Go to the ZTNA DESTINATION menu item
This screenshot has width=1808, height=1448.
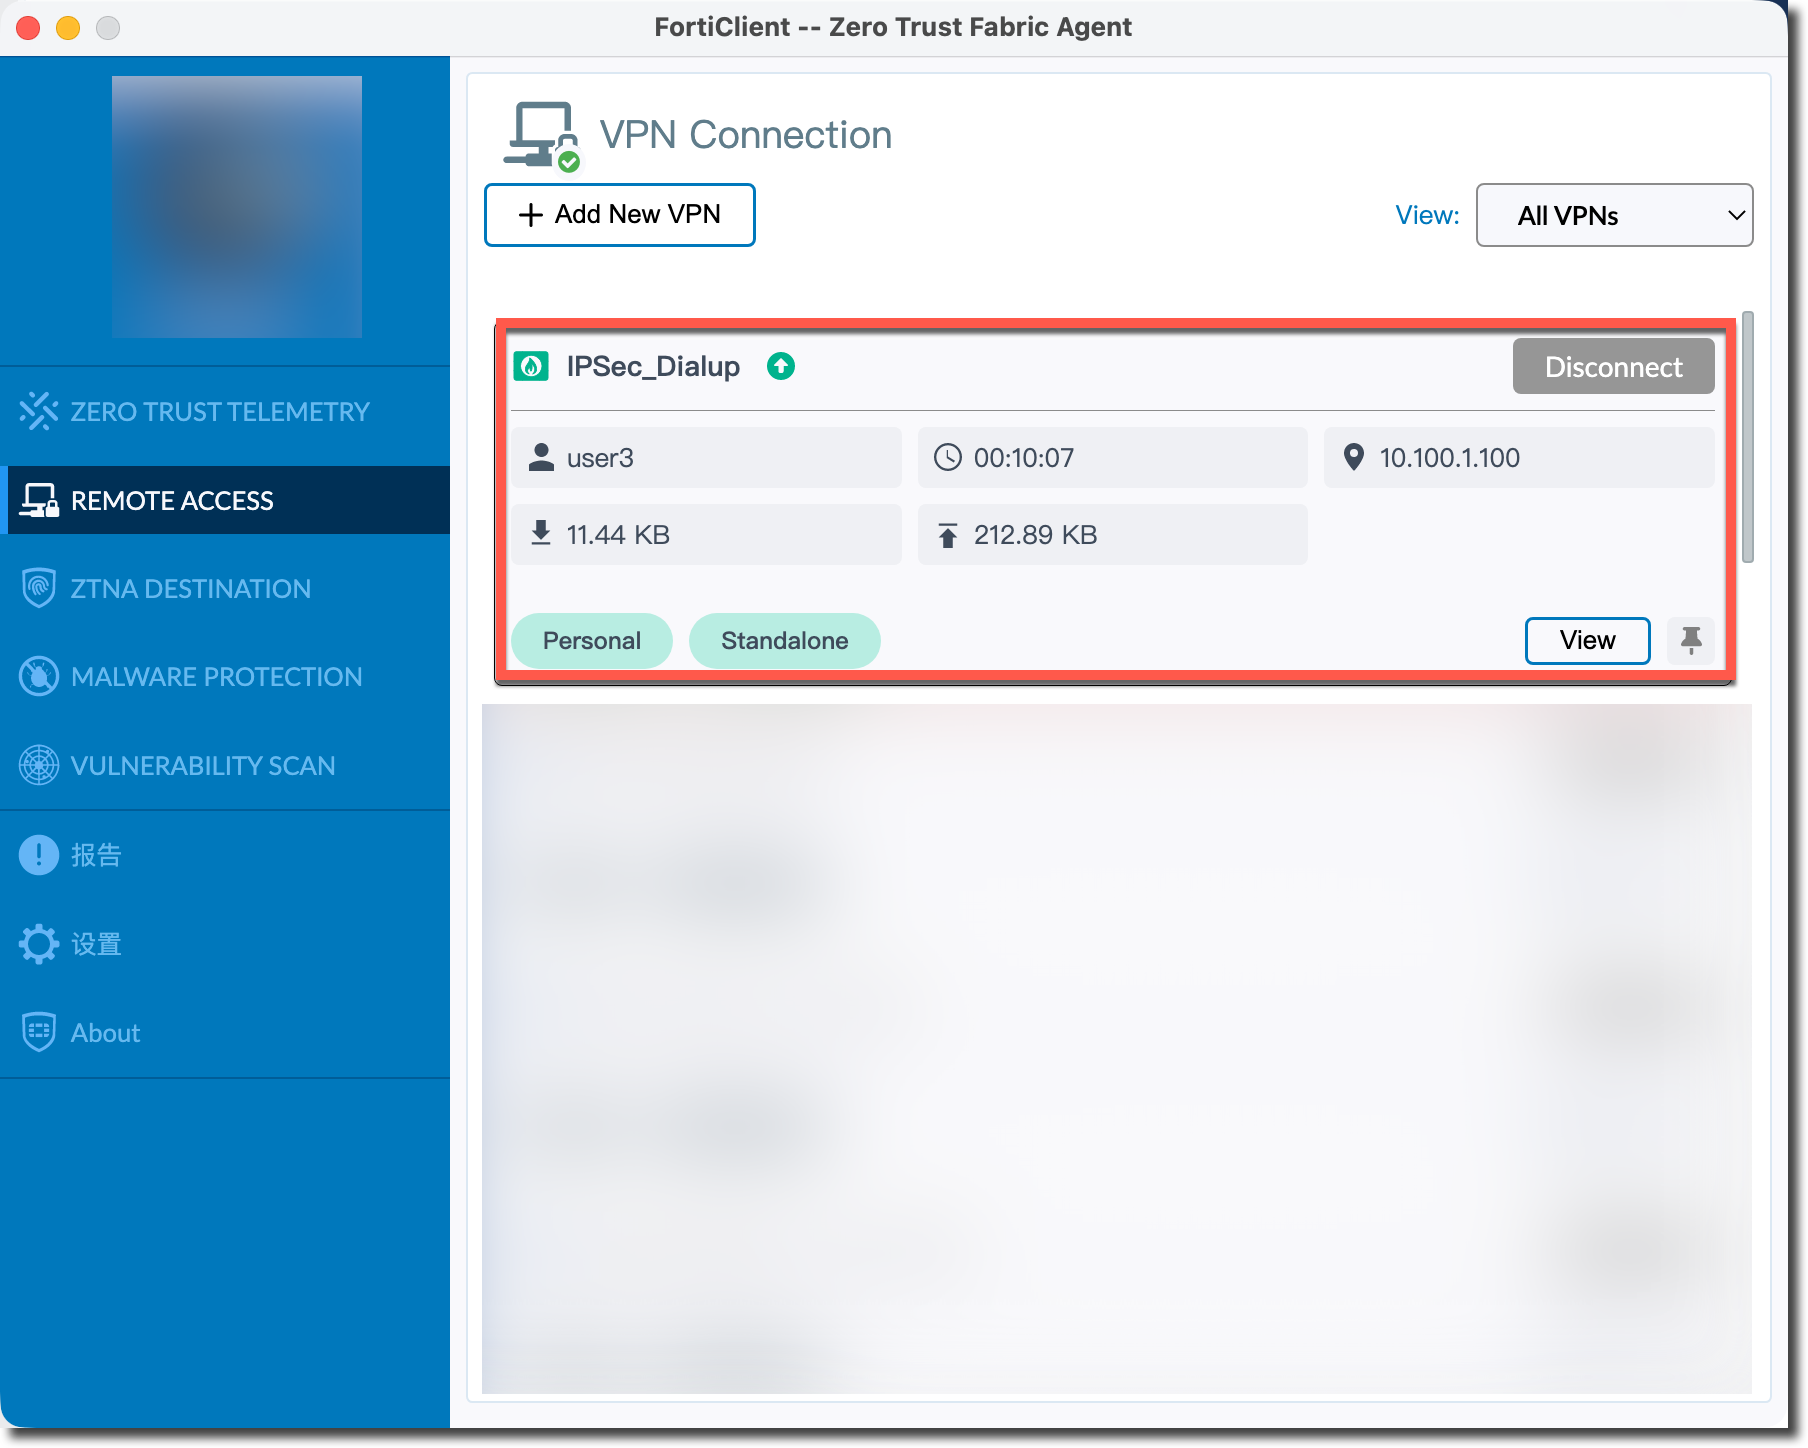190,588
